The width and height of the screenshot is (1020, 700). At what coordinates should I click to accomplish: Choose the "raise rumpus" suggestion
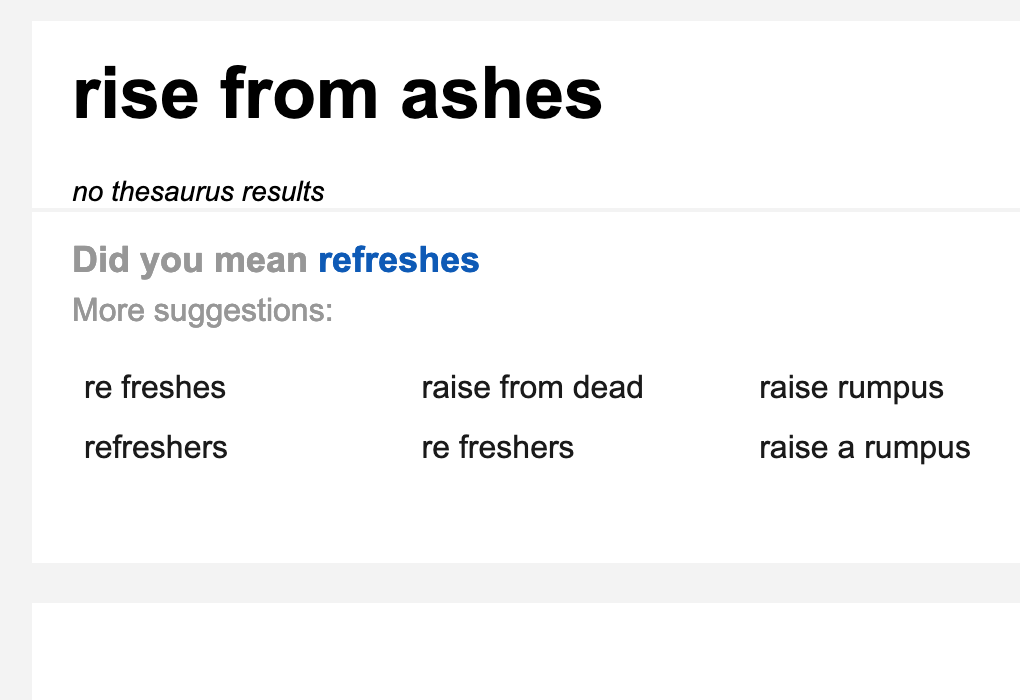(851, 388)
